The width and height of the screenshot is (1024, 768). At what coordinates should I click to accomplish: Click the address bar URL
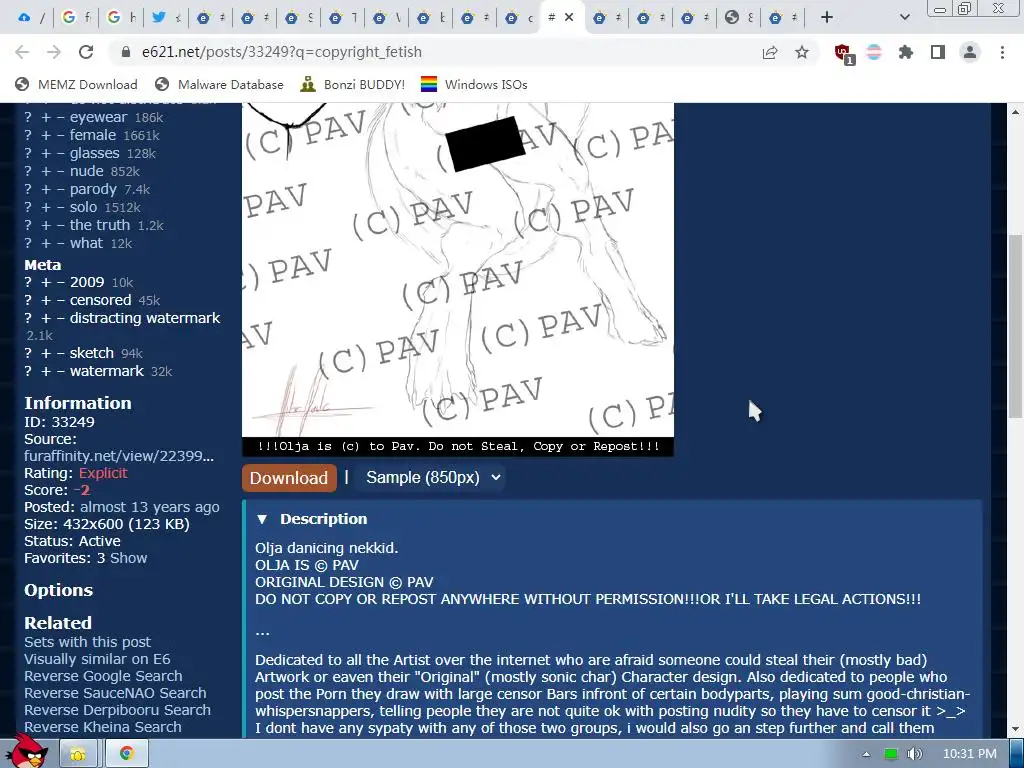(281, 52)
